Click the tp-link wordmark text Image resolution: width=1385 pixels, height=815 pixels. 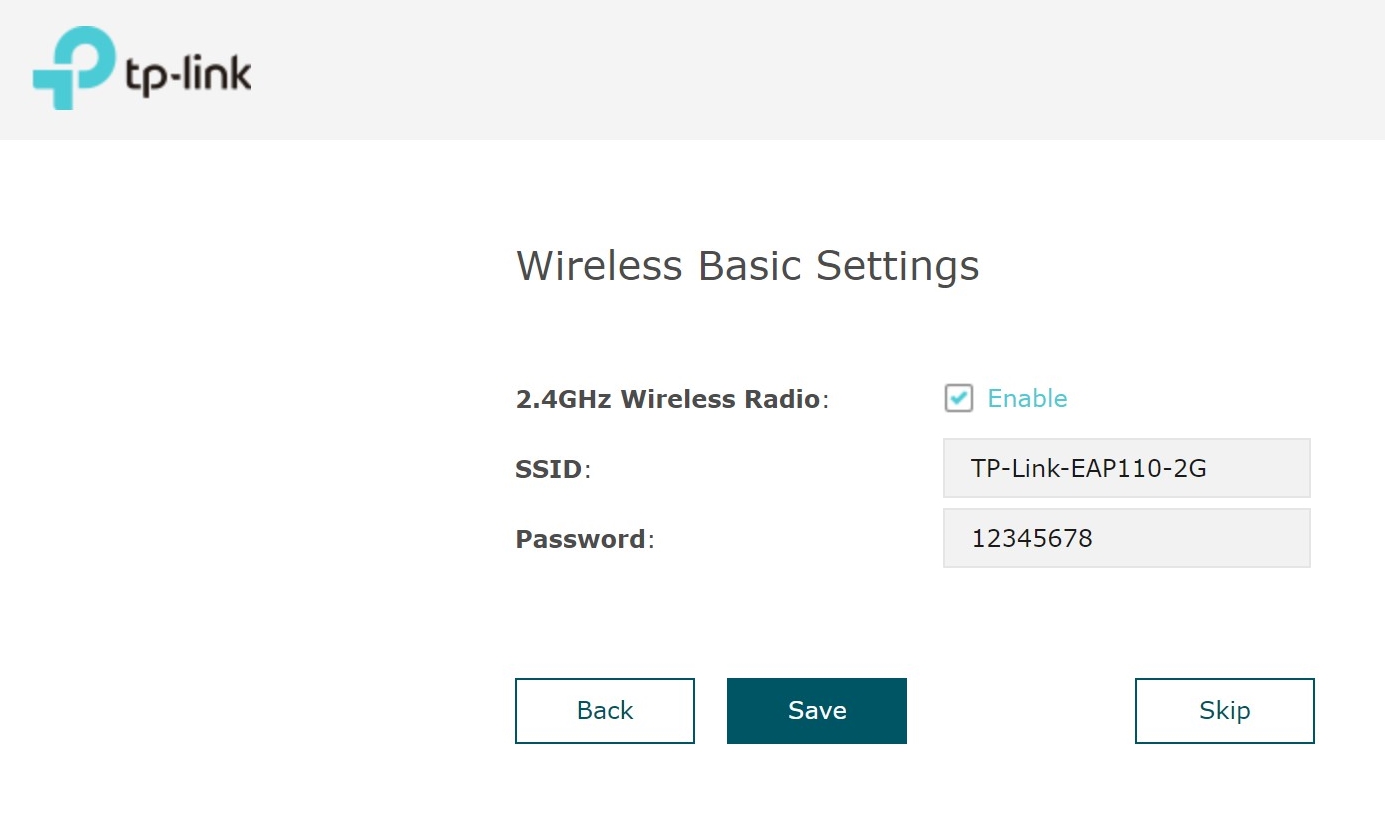pos(189,76)
